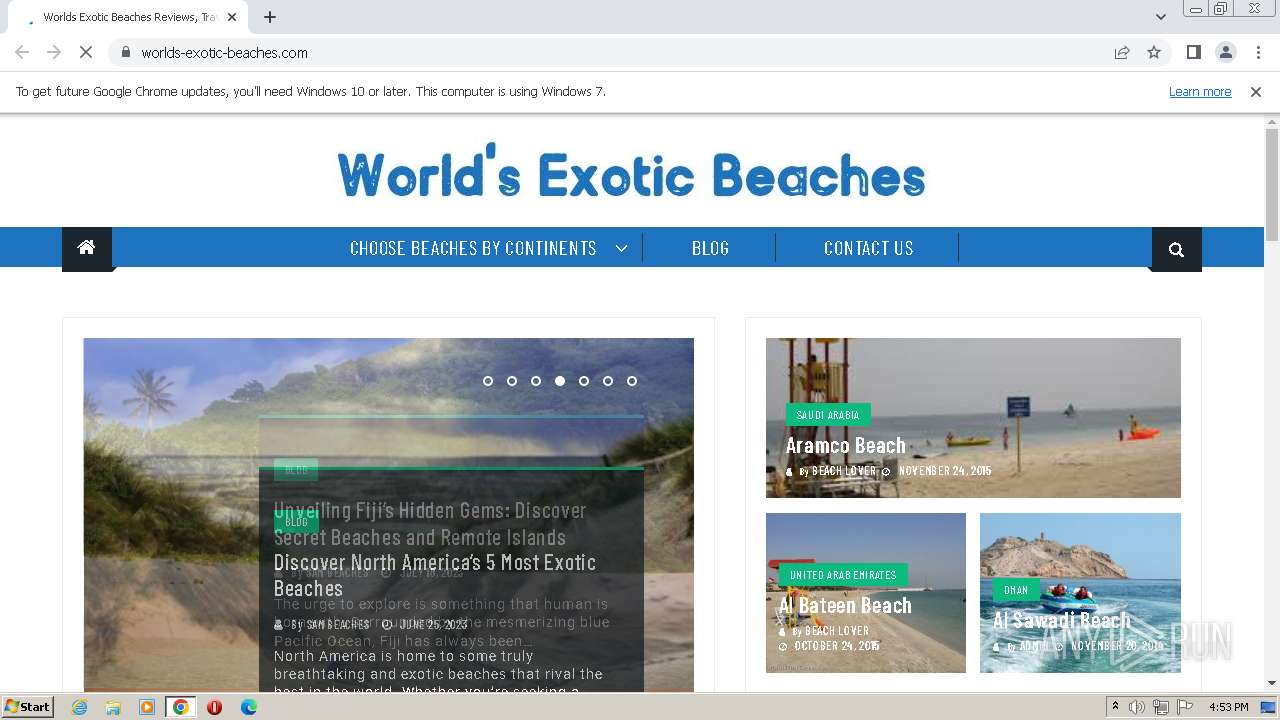The height and width of the screenshot is (720, 1280).
Task: Open the Windows Start button
Action: [28, 706]
